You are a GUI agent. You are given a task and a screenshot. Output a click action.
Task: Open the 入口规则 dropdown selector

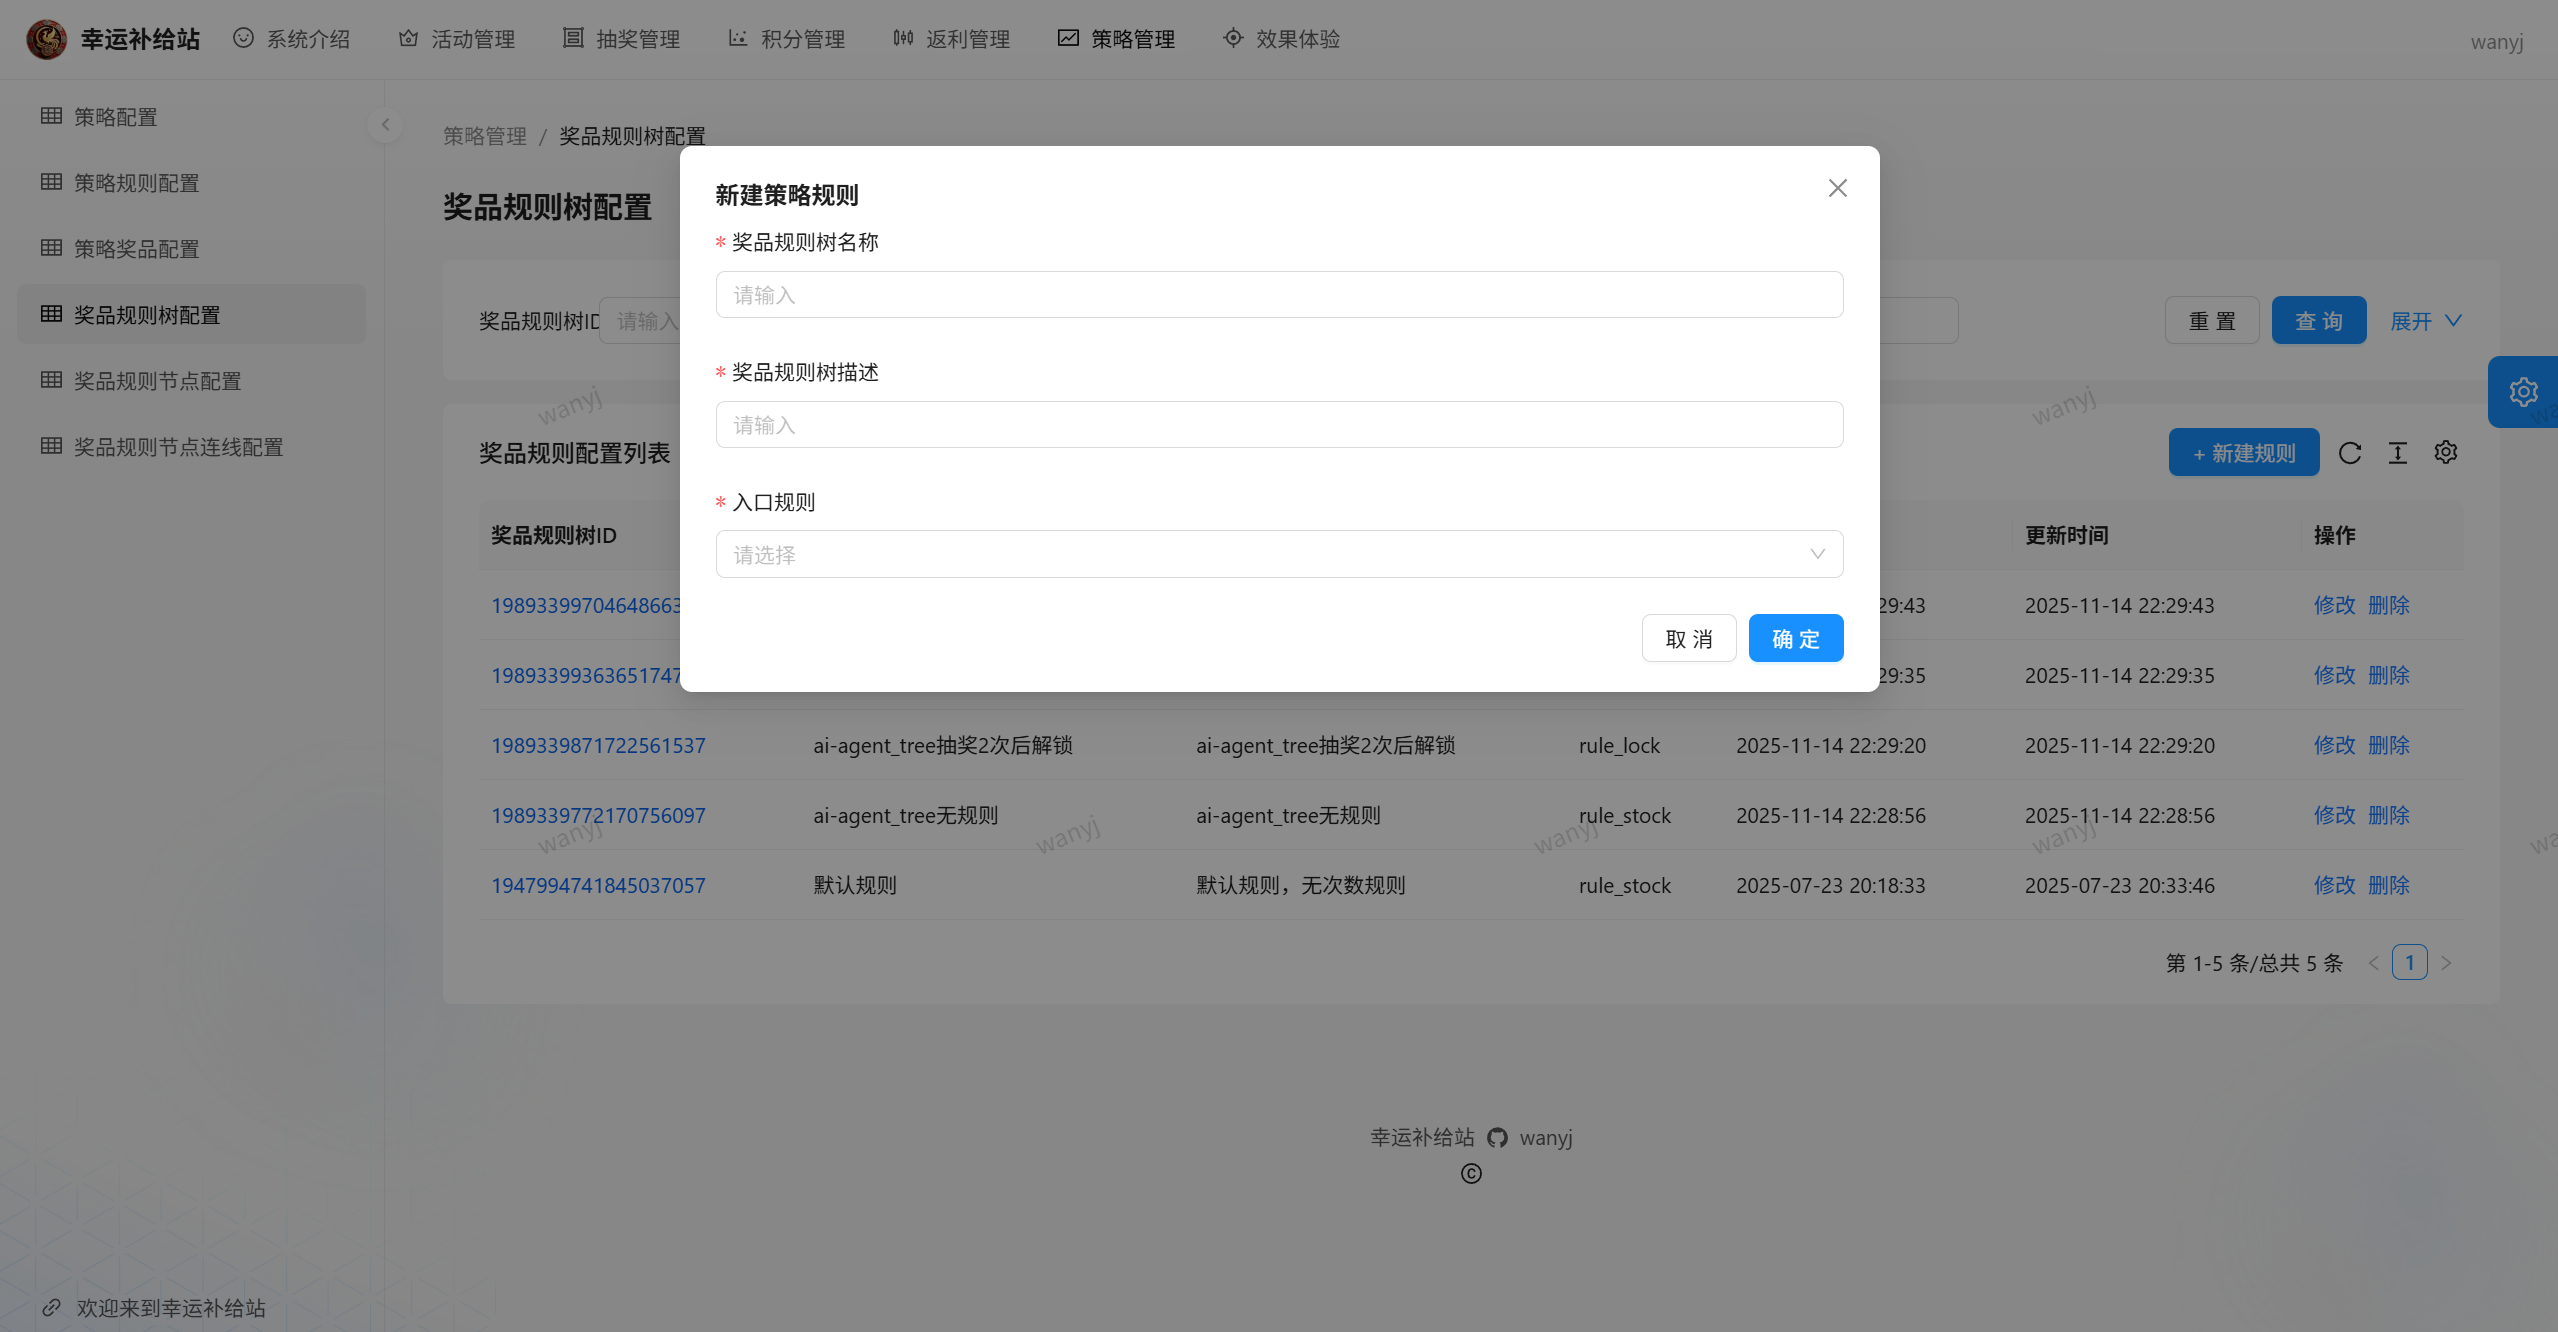tap(1279, 554)
